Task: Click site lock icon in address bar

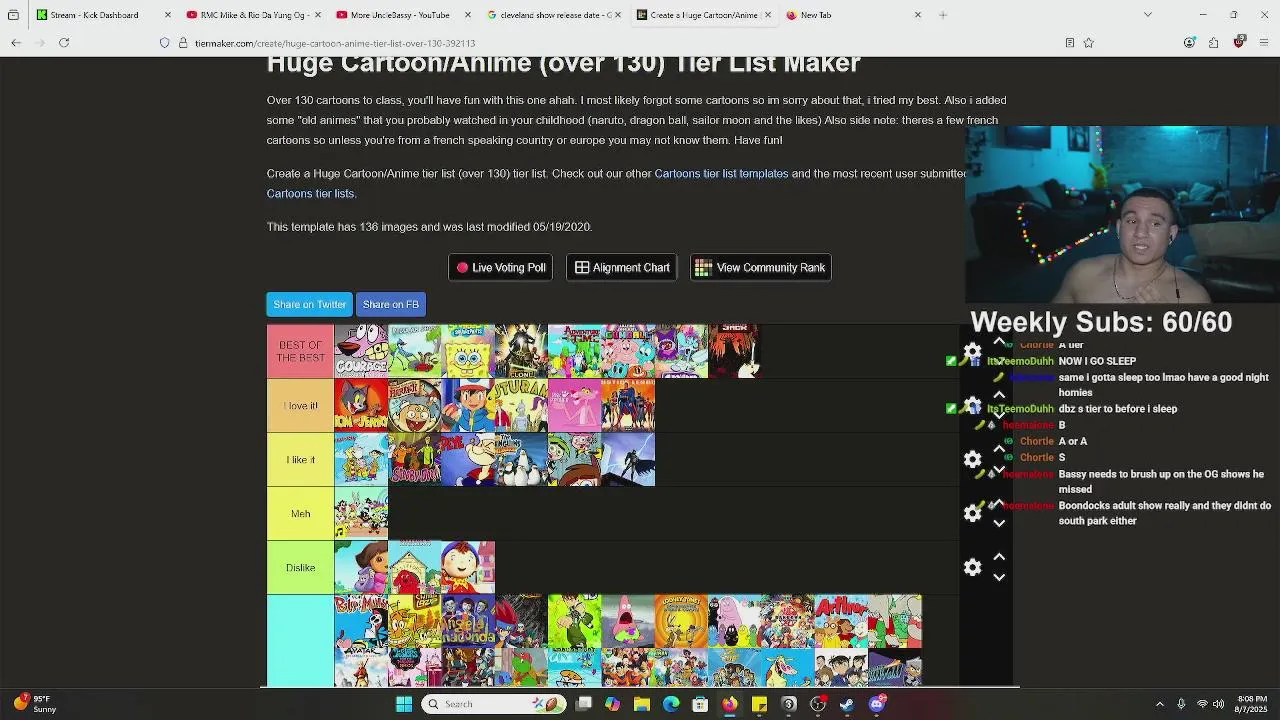Action: click(x=183, y=43)
